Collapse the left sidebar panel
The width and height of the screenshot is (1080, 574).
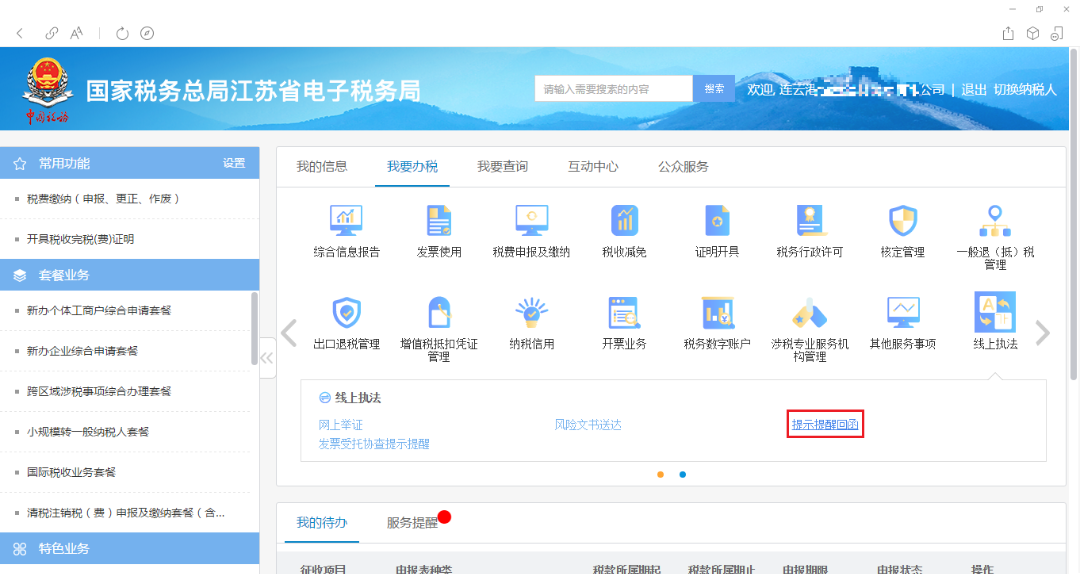267,358
